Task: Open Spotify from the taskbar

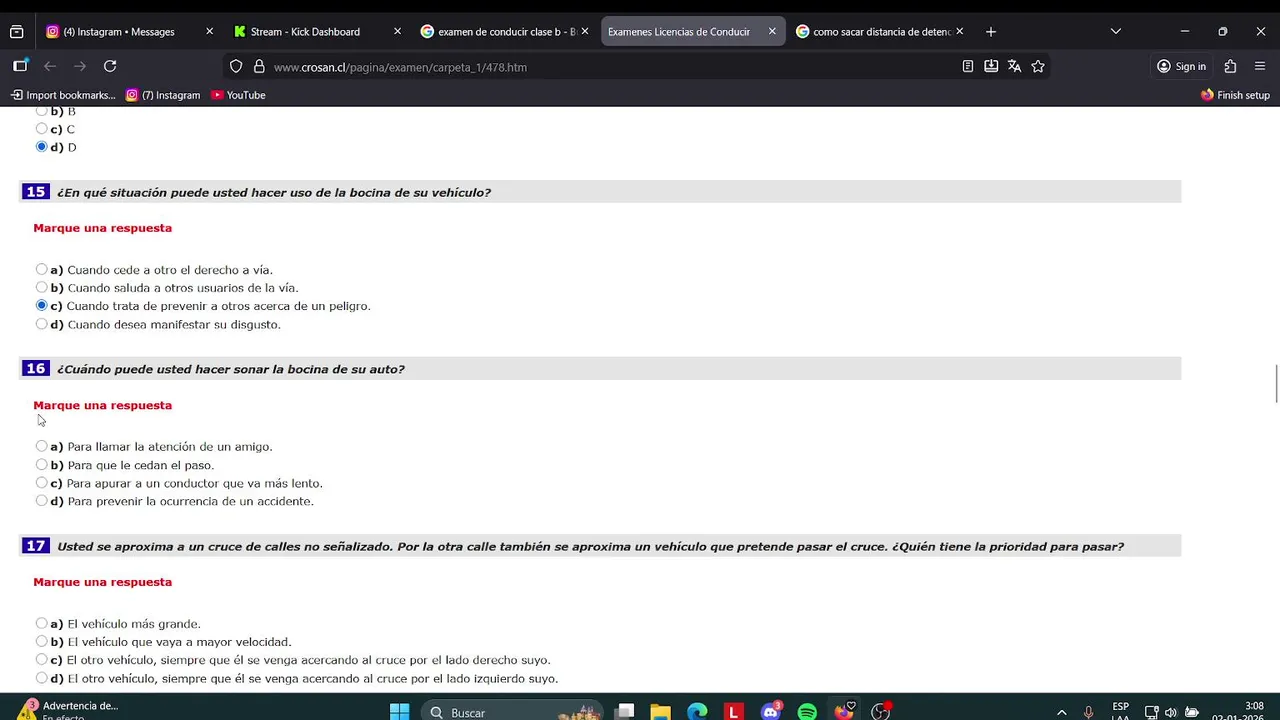Action: tap(807, 712)
